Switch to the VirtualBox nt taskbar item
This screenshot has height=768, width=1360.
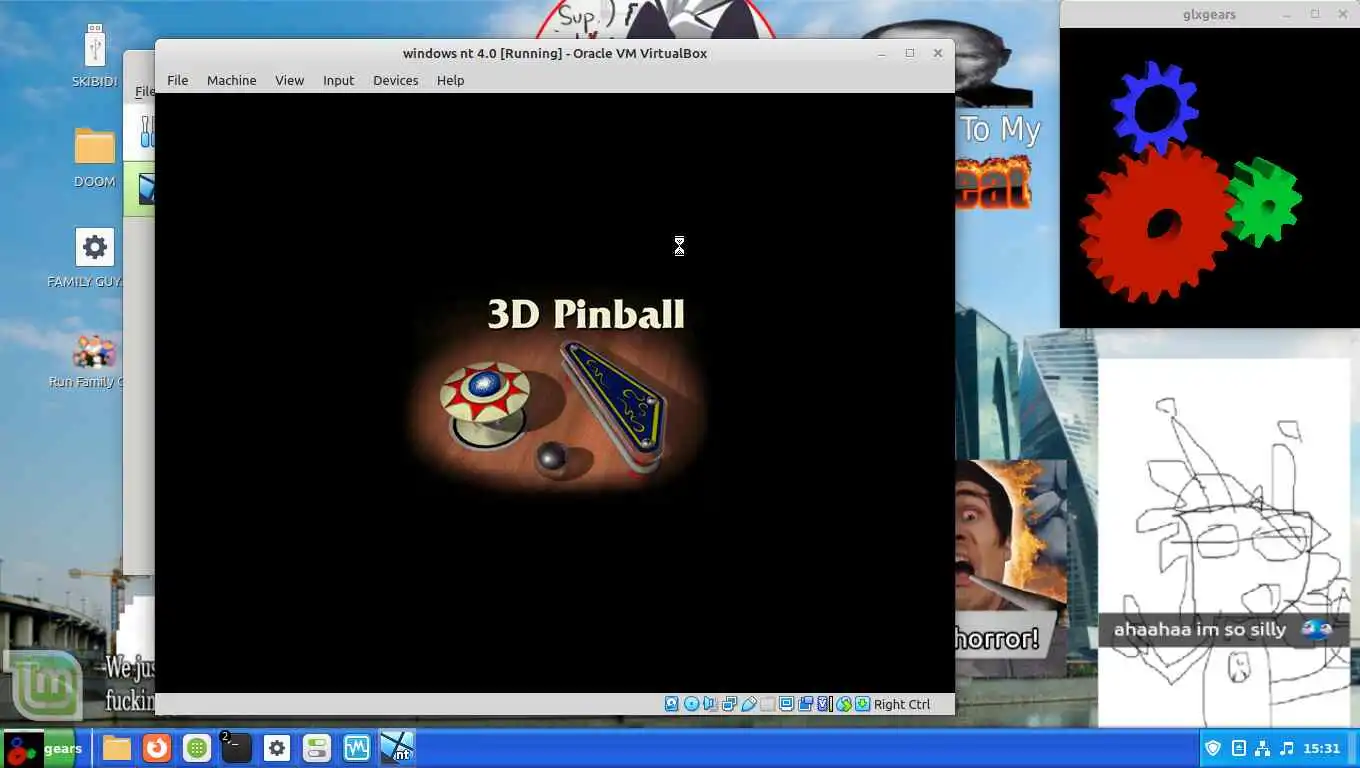point(397,748)
